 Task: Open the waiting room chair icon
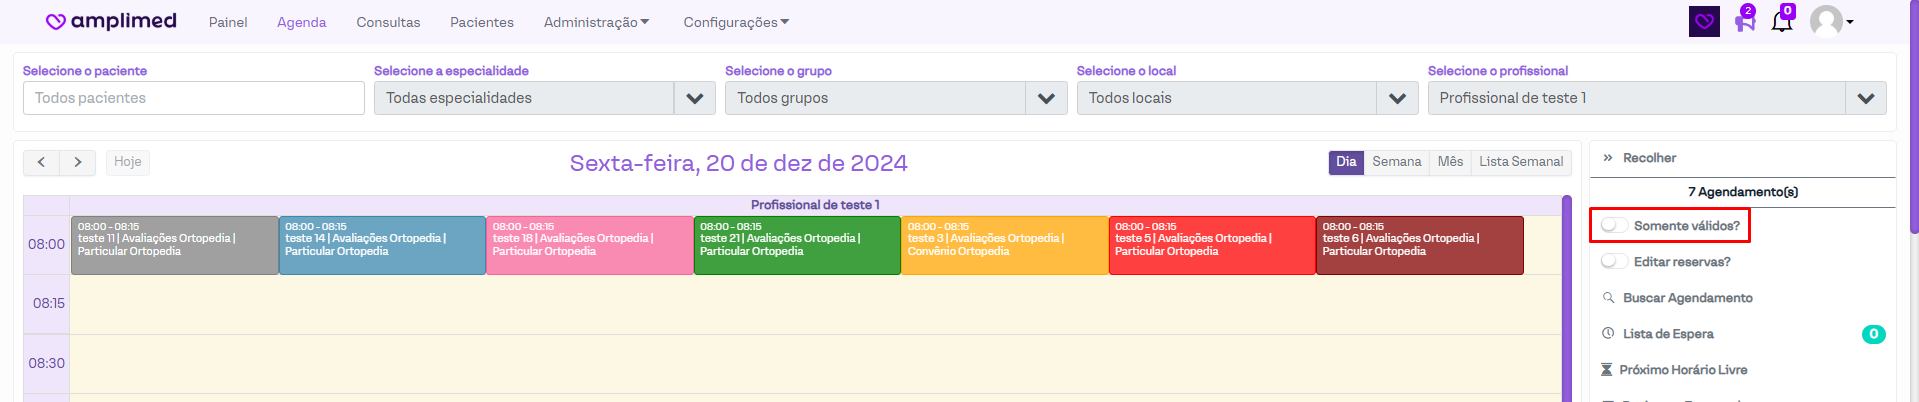[1745, 21]
